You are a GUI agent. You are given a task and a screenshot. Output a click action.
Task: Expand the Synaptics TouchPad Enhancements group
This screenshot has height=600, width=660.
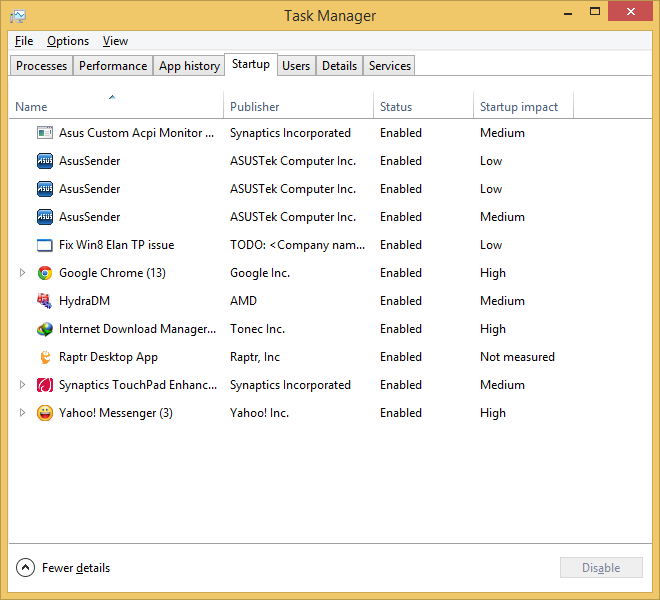pos(22,385)
